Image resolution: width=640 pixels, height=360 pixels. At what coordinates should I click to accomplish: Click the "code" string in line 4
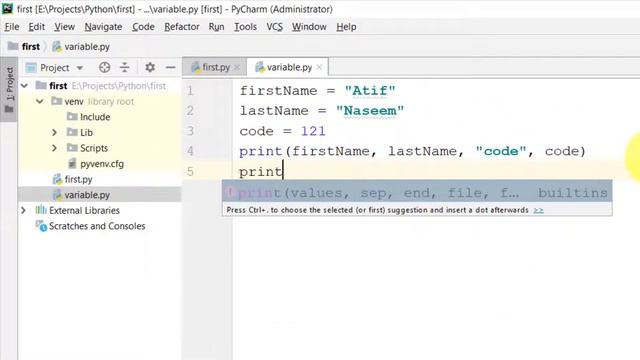pyautogui.click(x=501, y=151)
